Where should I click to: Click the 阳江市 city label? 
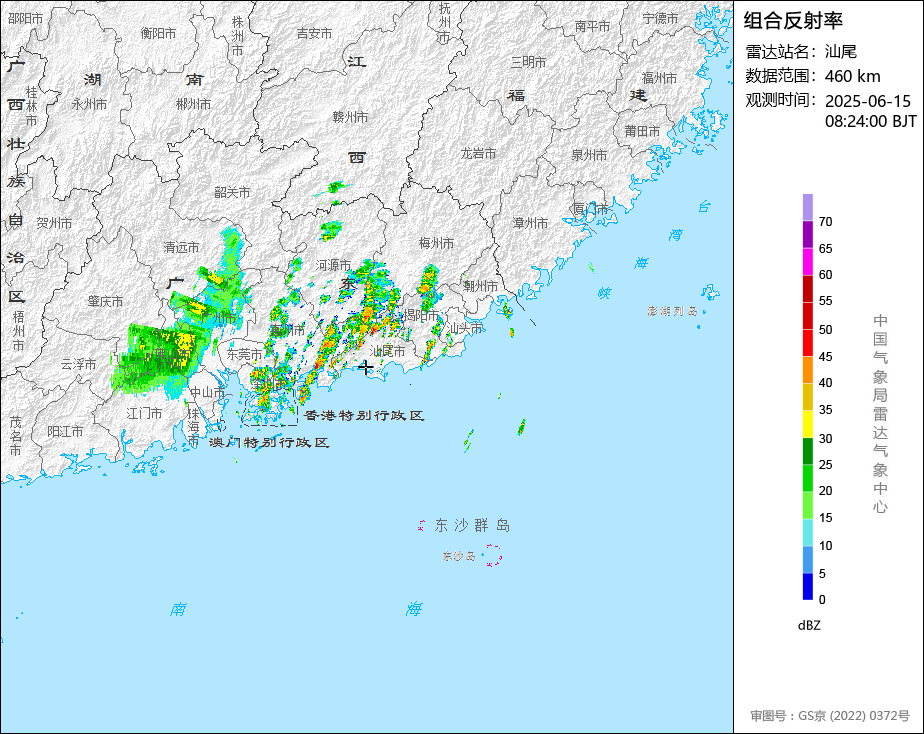(x=65, y=431)
